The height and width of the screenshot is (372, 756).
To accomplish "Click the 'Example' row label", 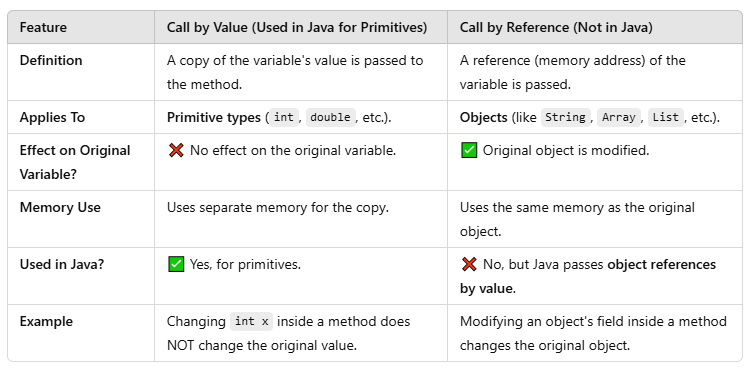I will click(46, 321).
